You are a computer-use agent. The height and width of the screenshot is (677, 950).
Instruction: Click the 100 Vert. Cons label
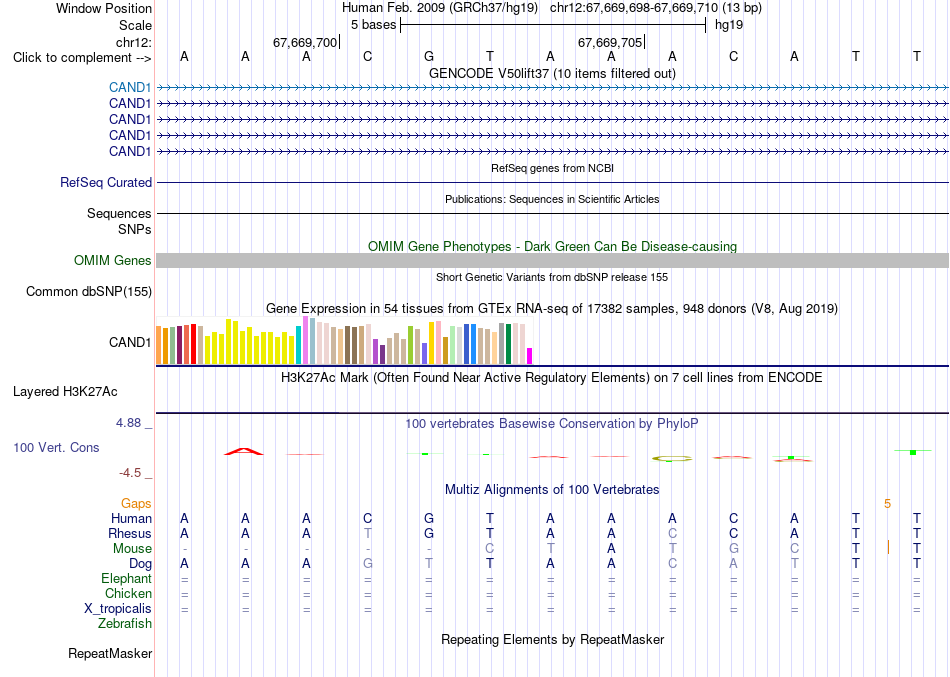pos(56,447)
